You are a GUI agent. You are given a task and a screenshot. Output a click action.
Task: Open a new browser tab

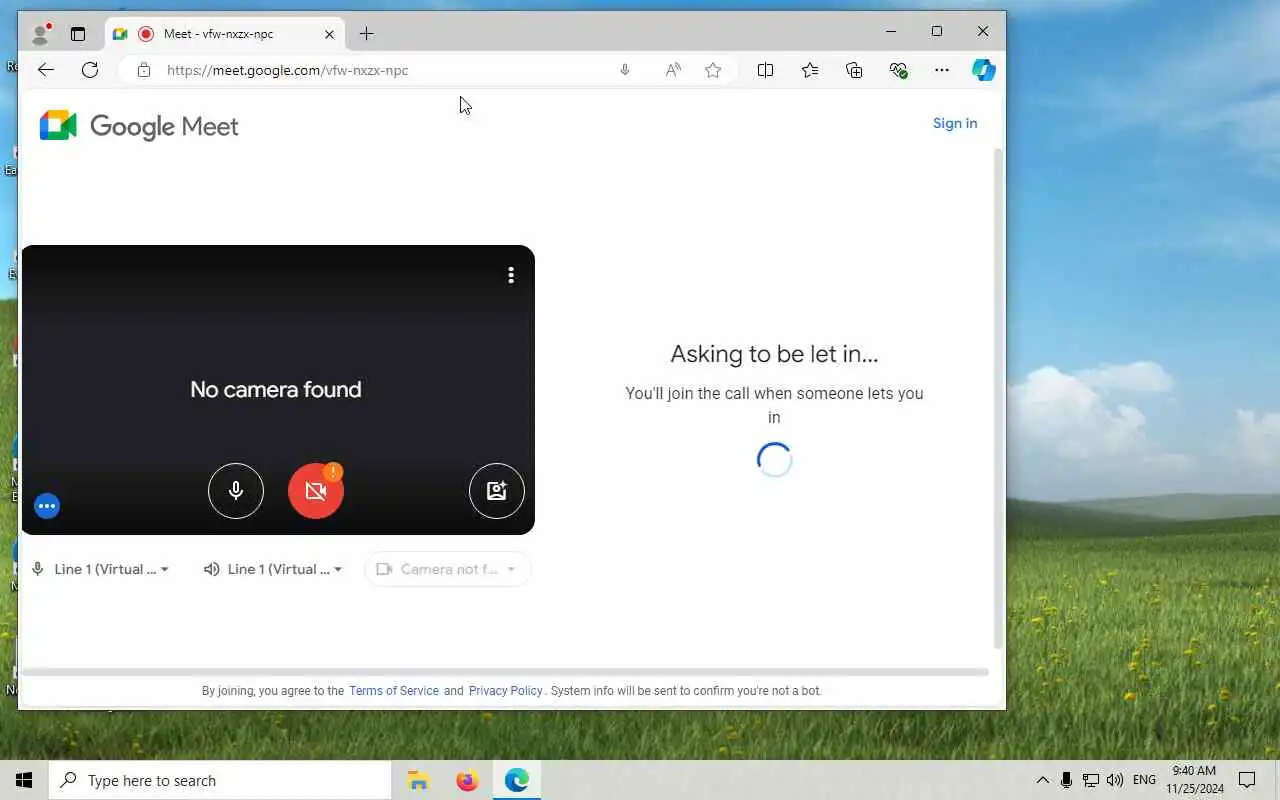[367, 34]
